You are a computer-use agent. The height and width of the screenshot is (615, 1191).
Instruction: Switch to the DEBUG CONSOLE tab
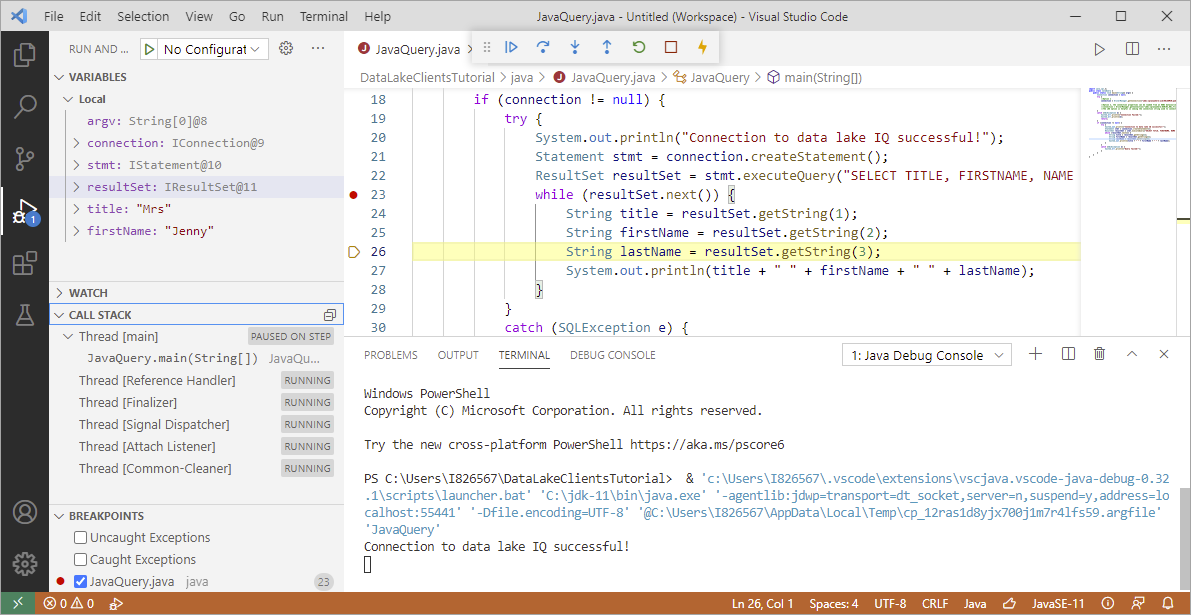click(612, 355)
